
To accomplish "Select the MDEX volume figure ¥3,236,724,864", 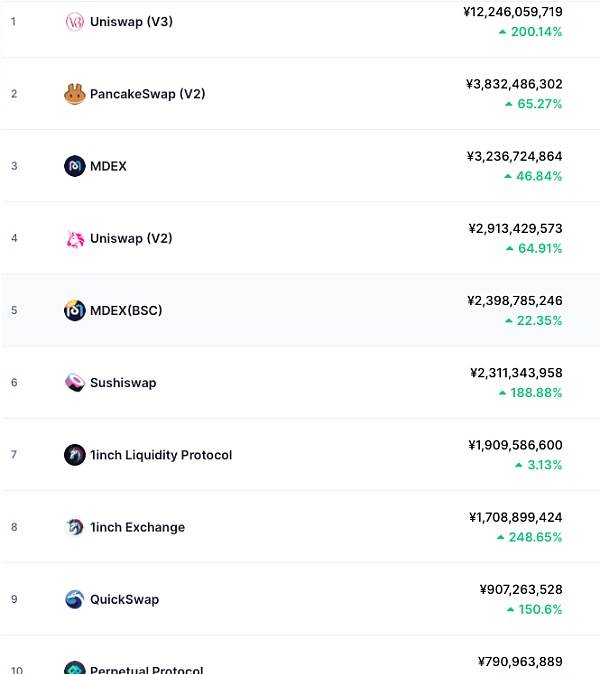I will (x=514, y=156).
